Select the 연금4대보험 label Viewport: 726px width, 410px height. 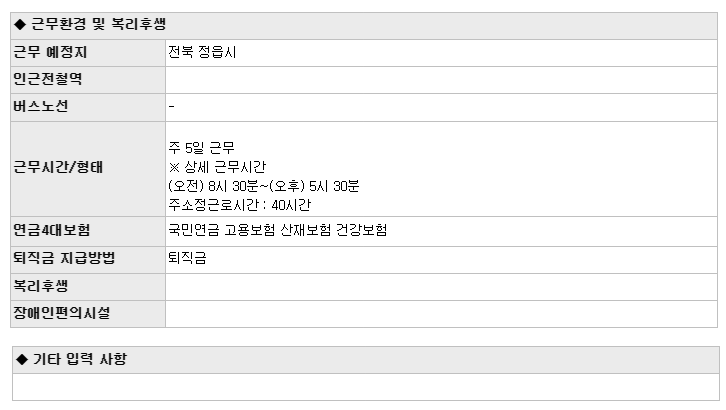coord(51,230)
